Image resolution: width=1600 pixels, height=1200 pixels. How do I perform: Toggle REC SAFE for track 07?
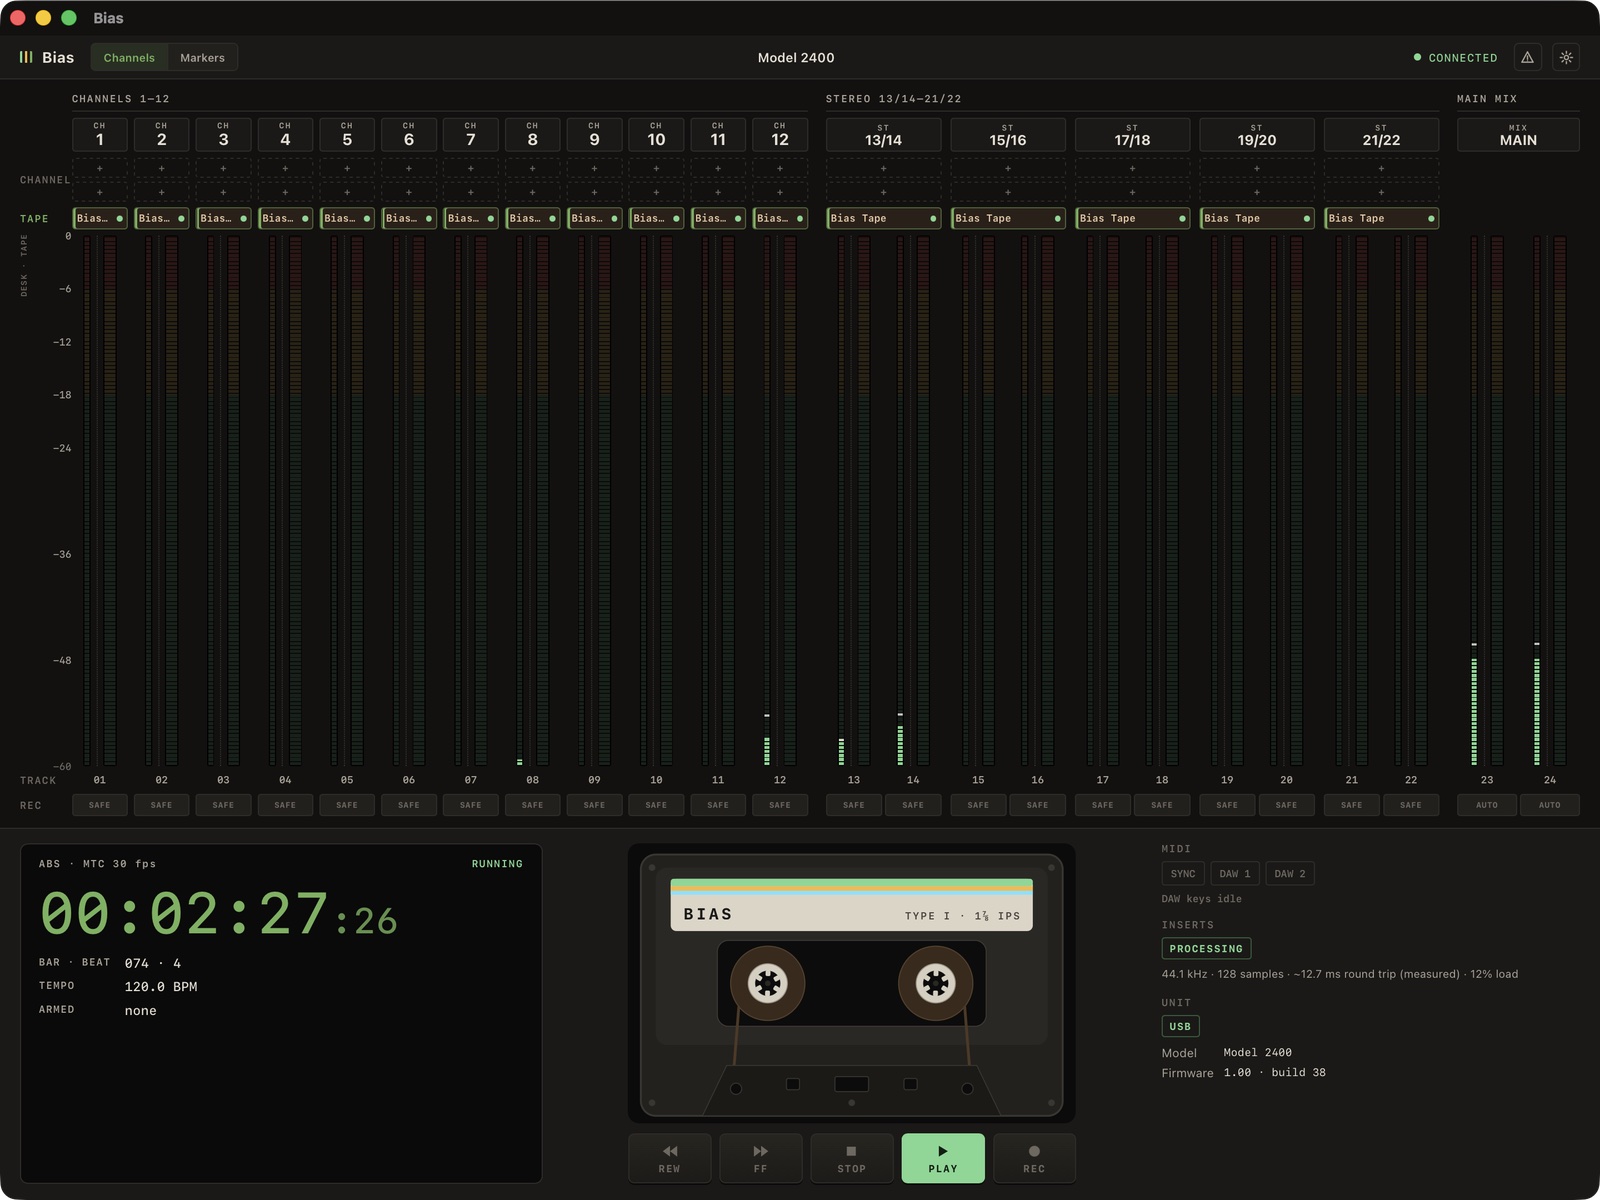click(x=471, y=805)
